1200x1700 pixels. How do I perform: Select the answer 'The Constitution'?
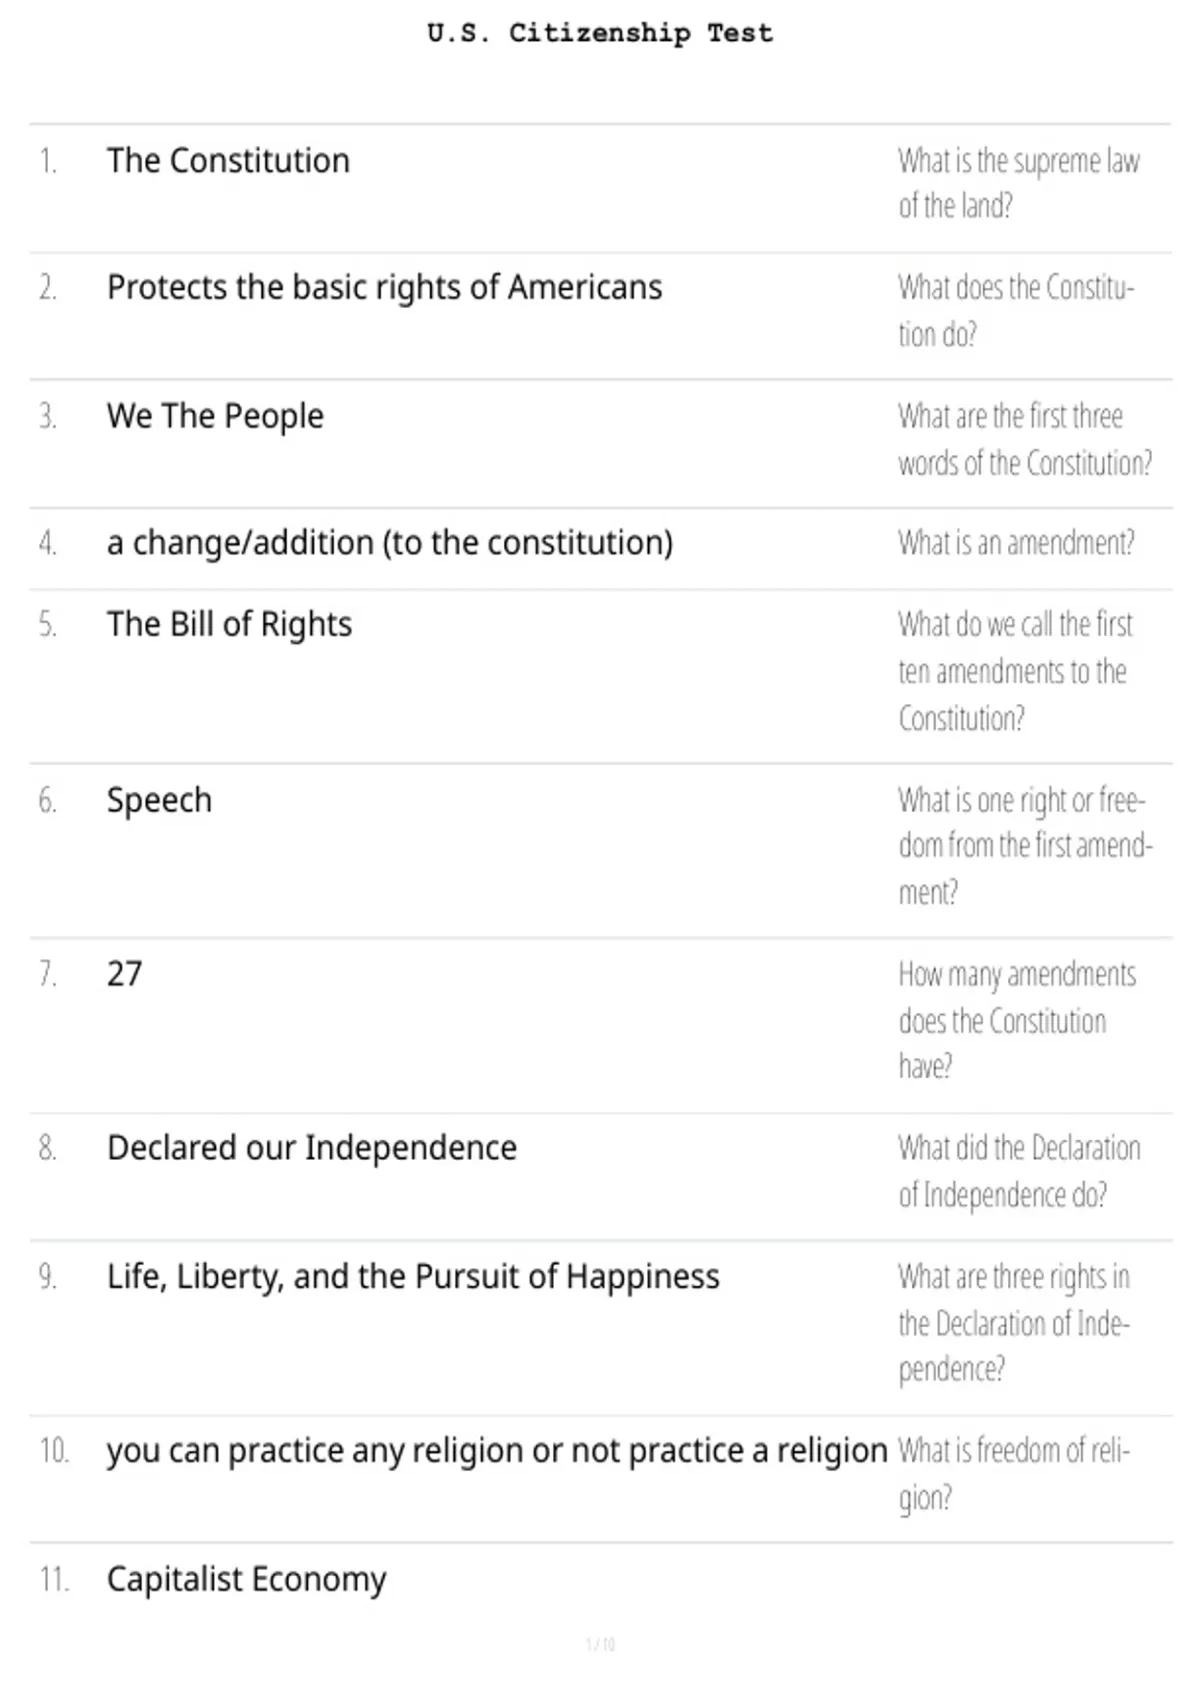point(228,160)
